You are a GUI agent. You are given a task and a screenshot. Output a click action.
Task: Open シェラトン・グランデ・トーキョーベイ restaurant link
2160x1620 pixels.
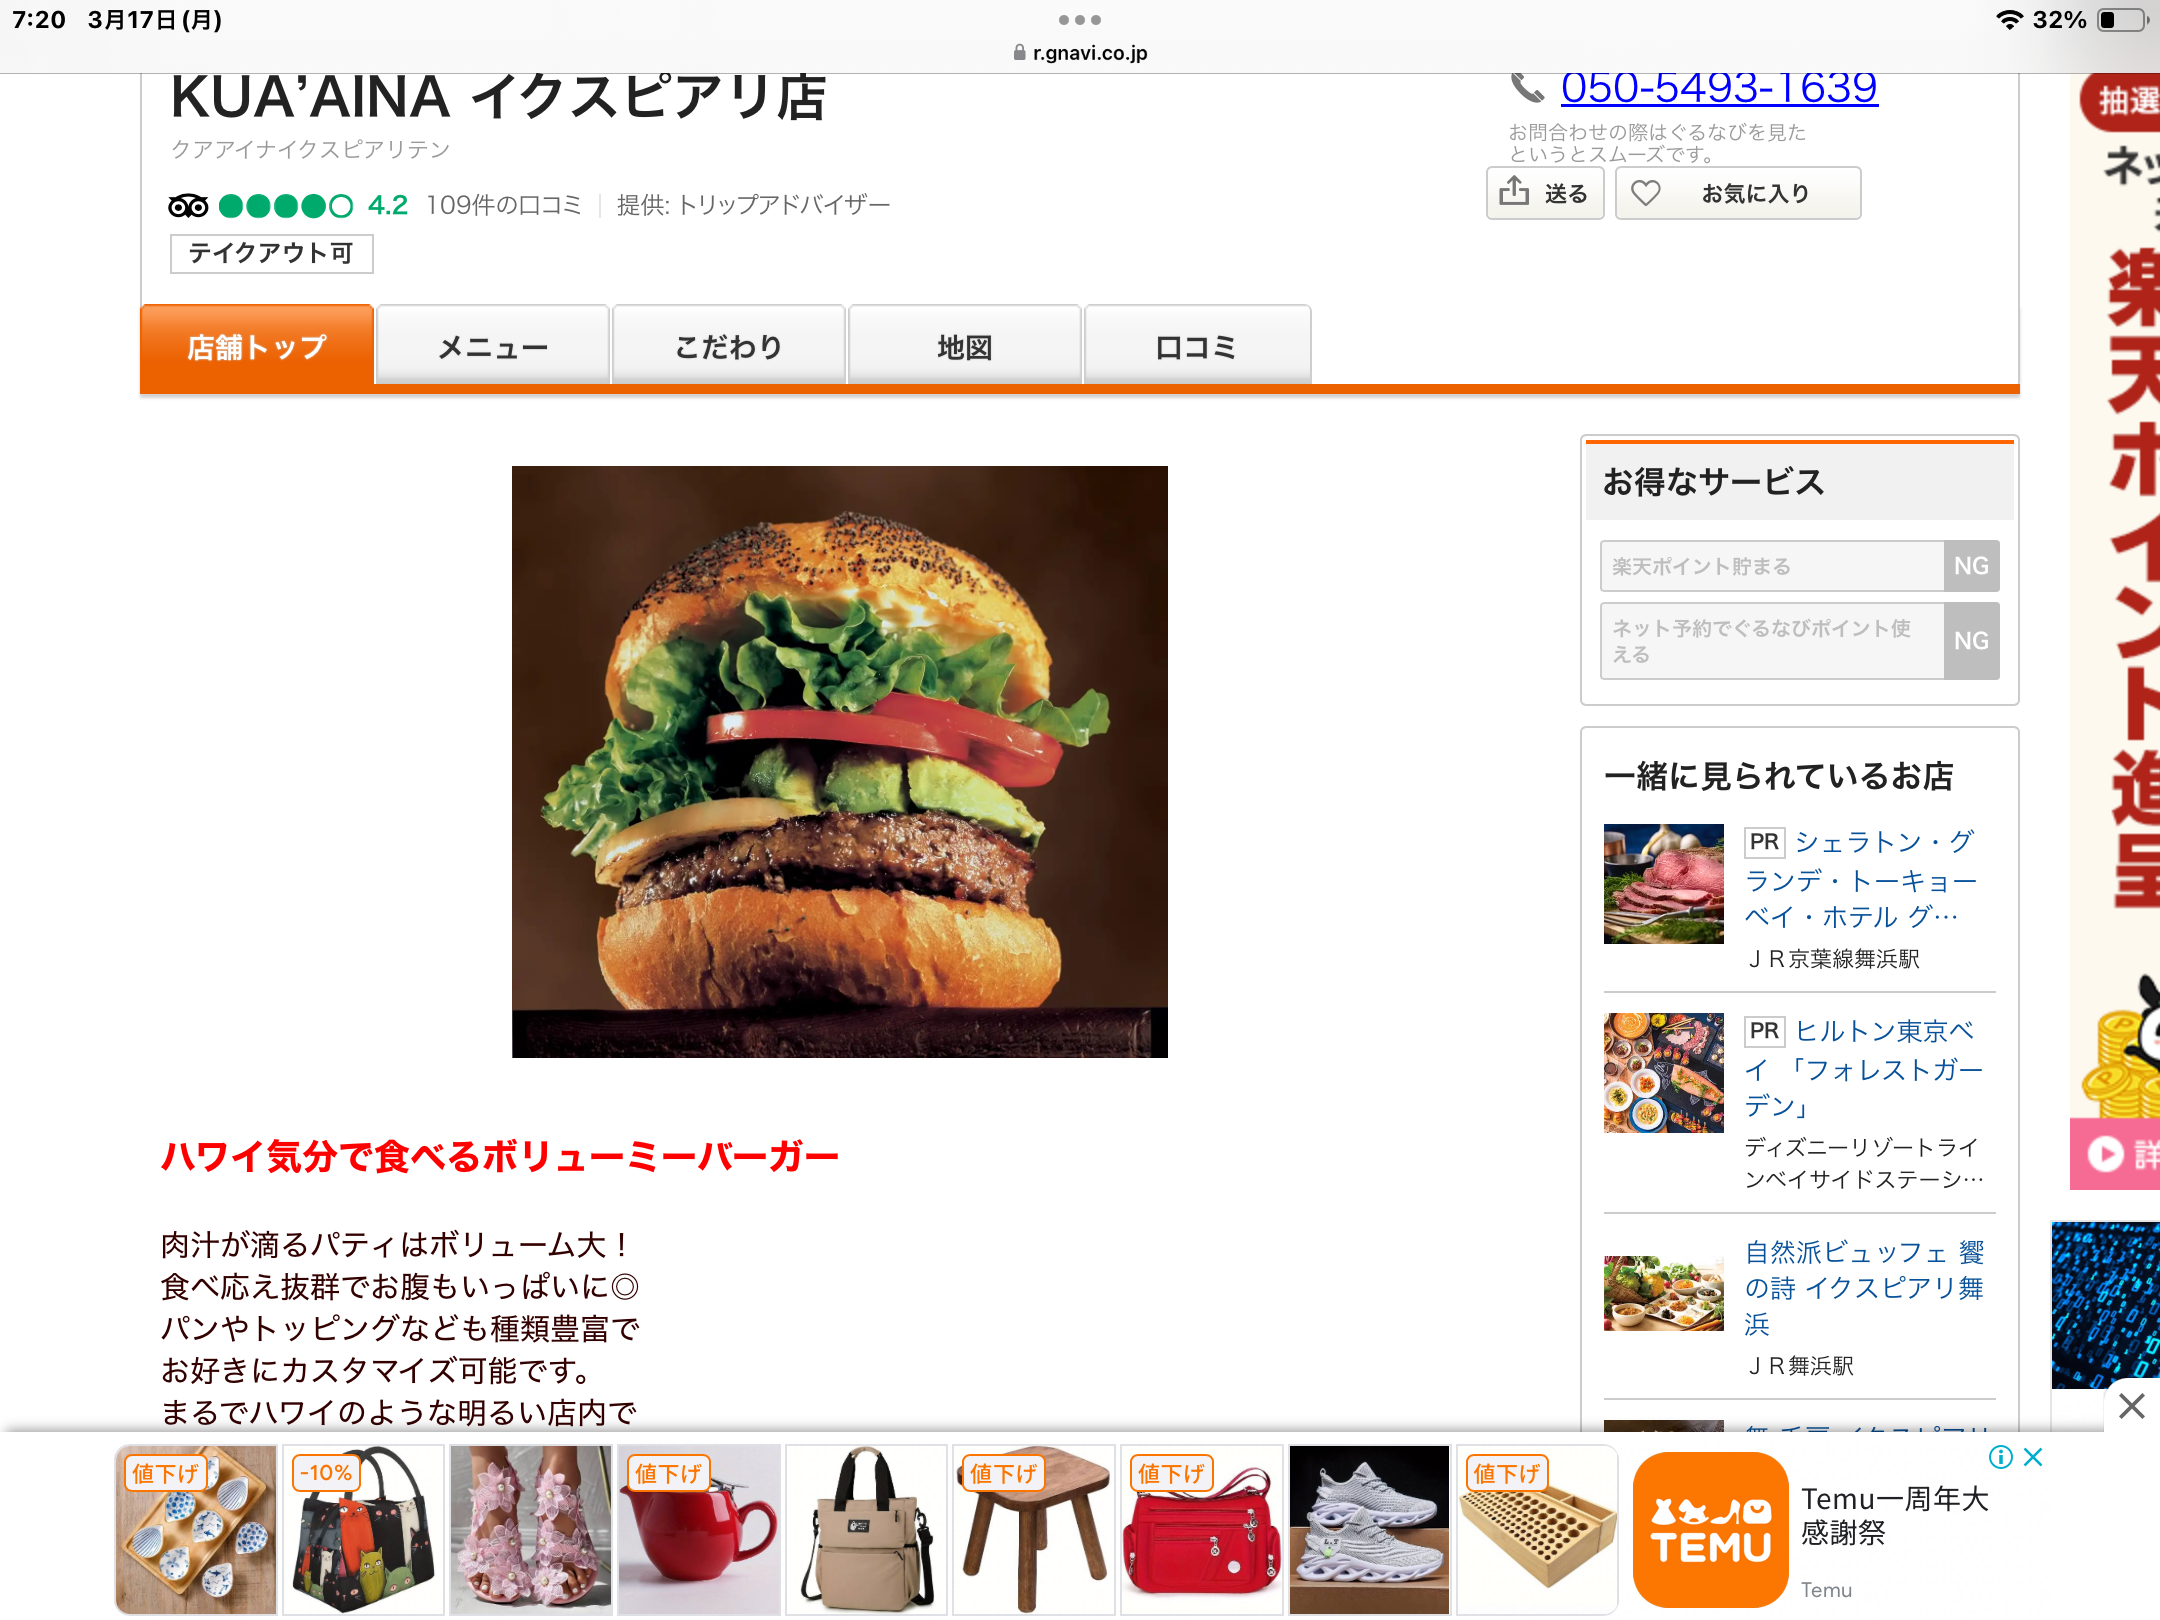[x=1860, y=879]
